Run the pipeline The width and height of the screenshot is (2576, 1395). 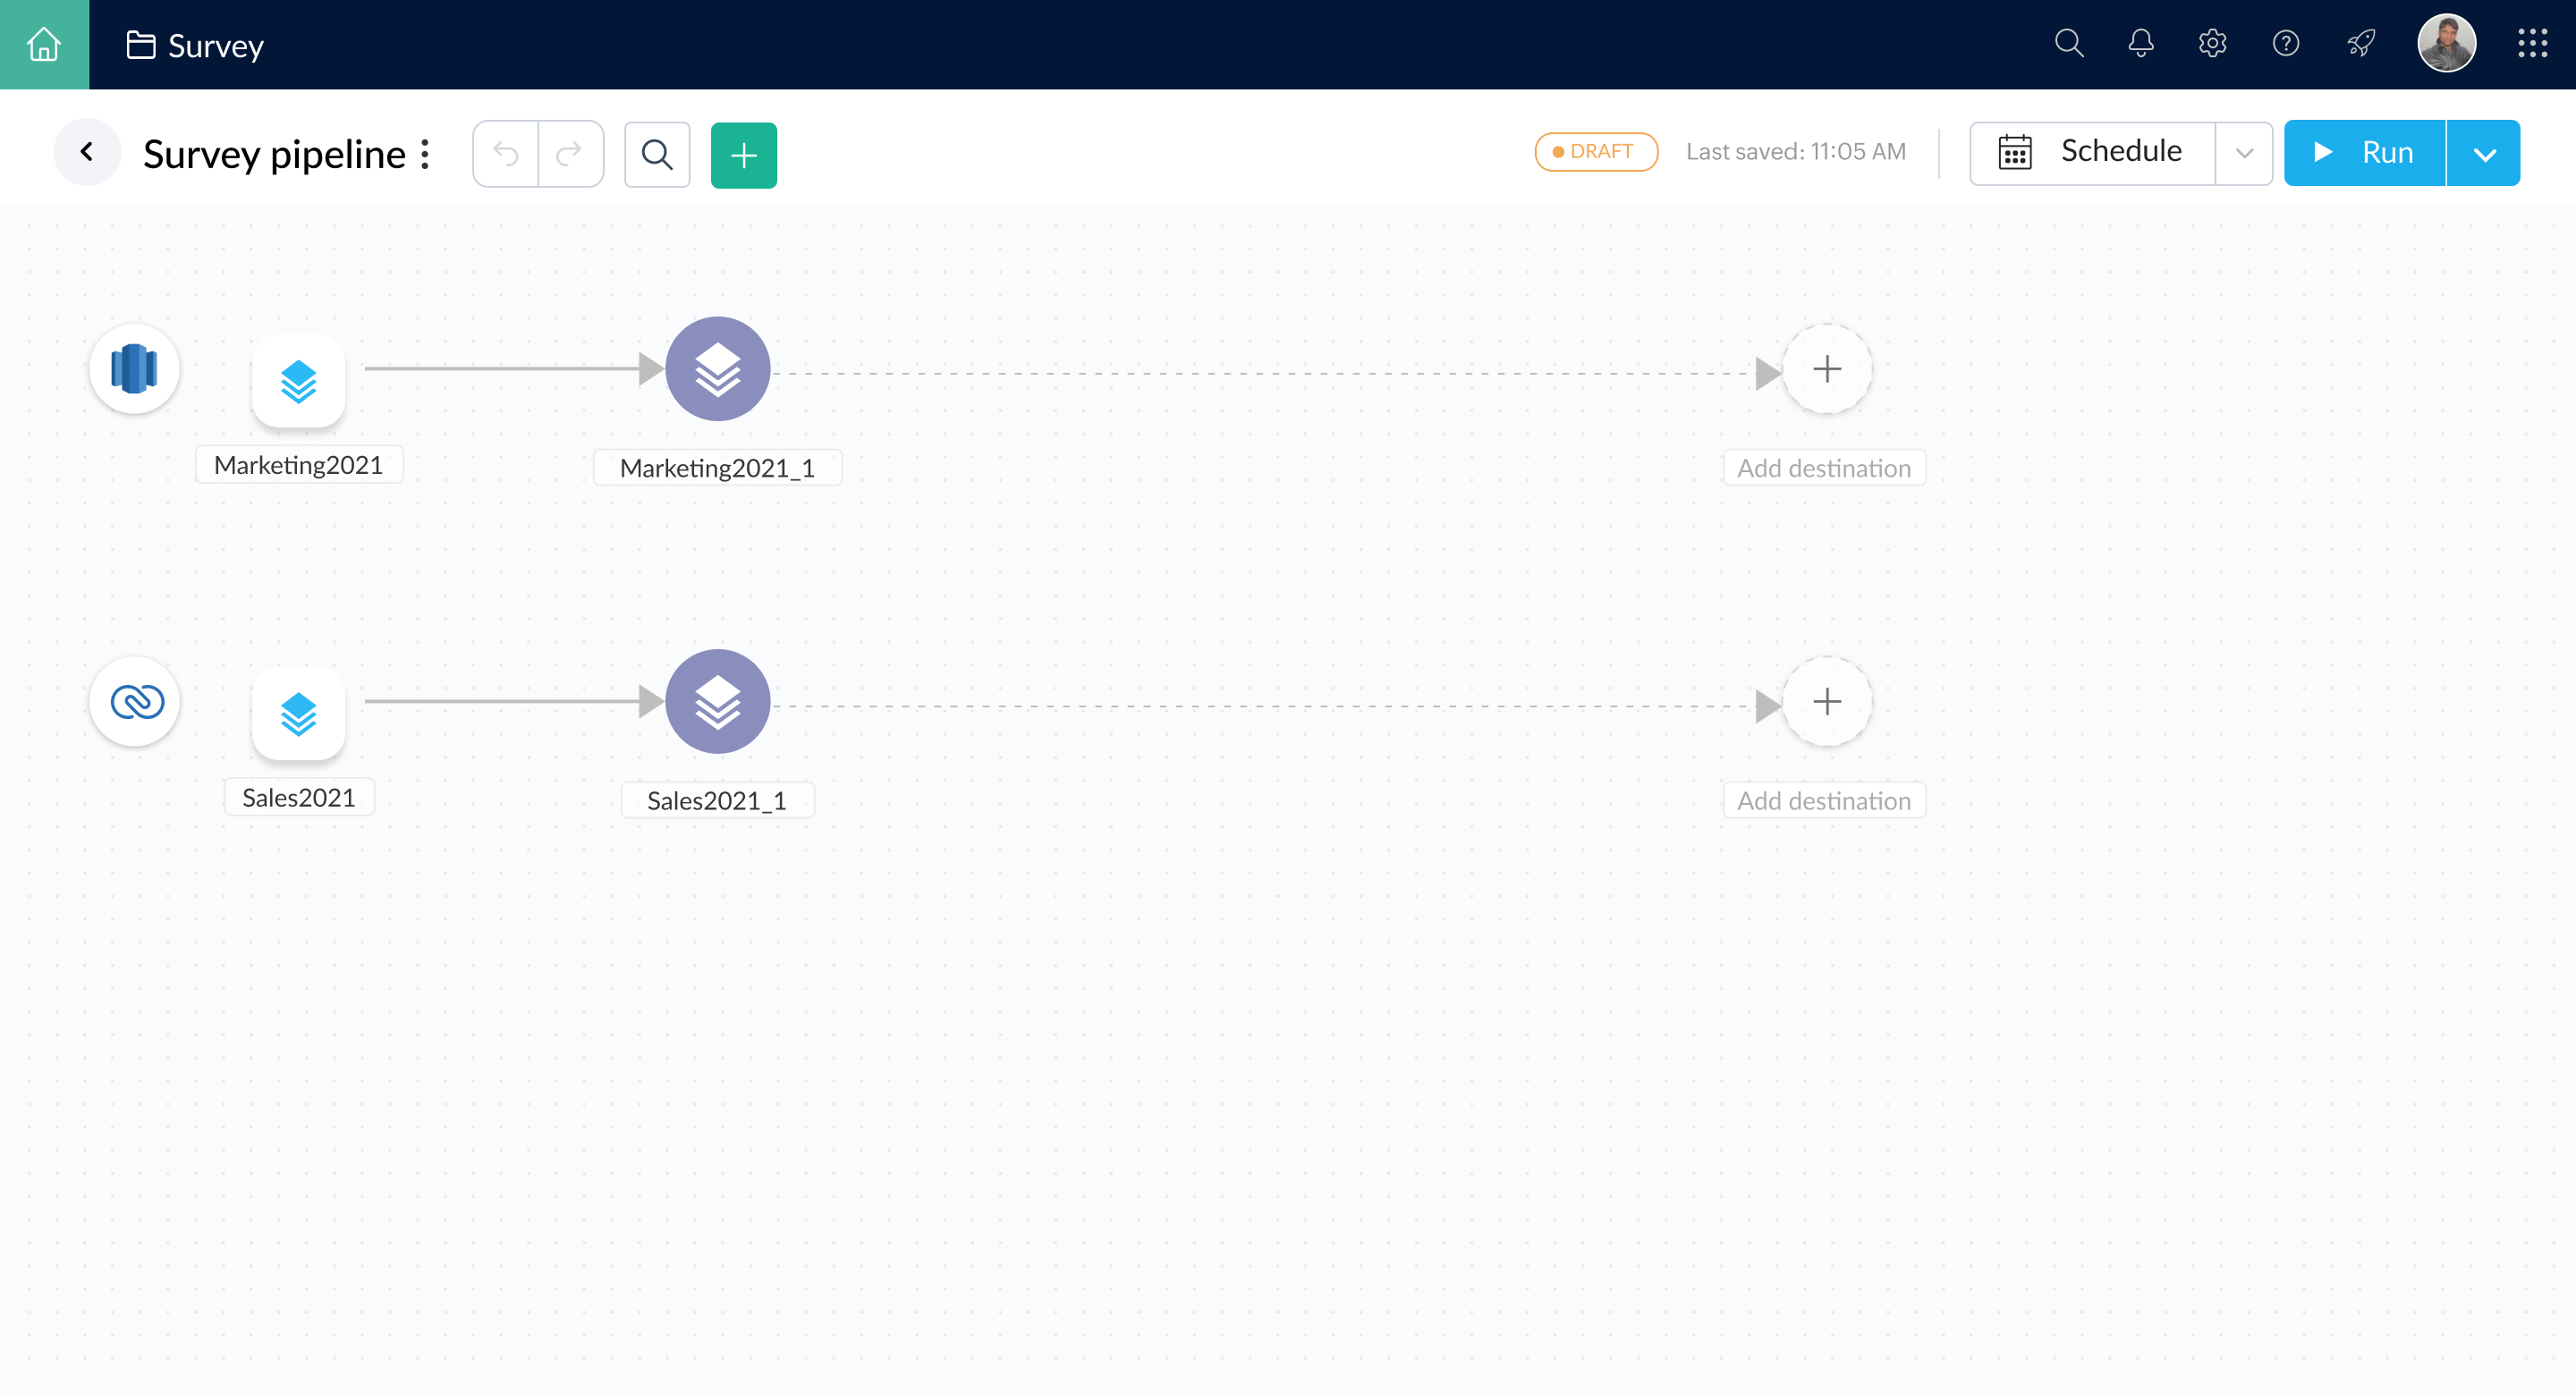[2364, 153]
